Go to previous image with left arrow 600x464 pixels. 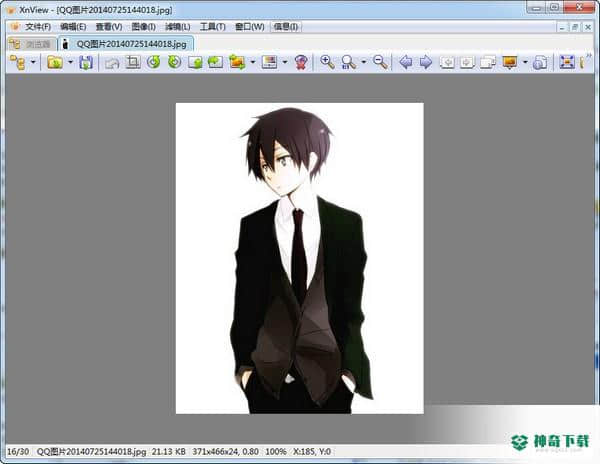pos(406,62)
